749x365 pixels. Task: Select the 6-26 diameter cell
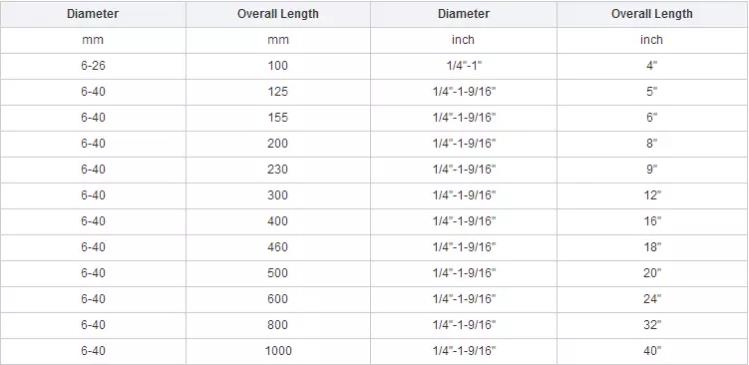pyautogui.click(x=93, y=66)
